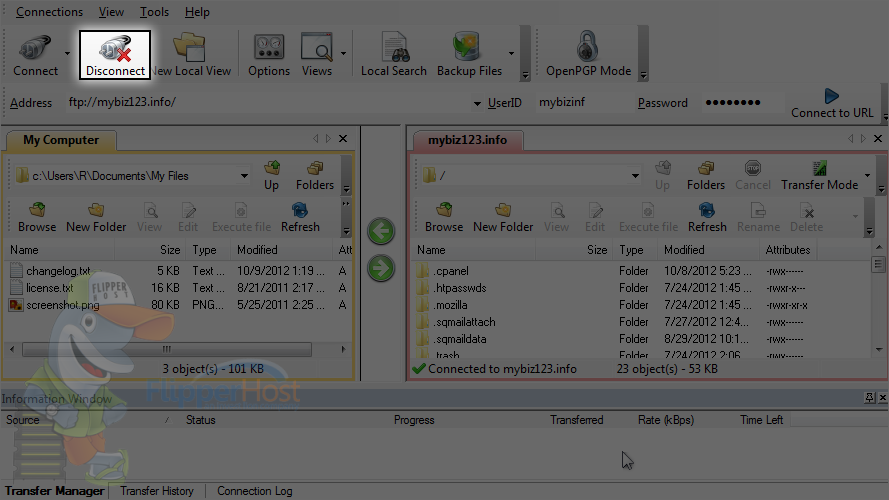The image size is (889, 500).
Task: Click the green right transfer arrow
Action: pyautogui.click(x=381, y=268)
